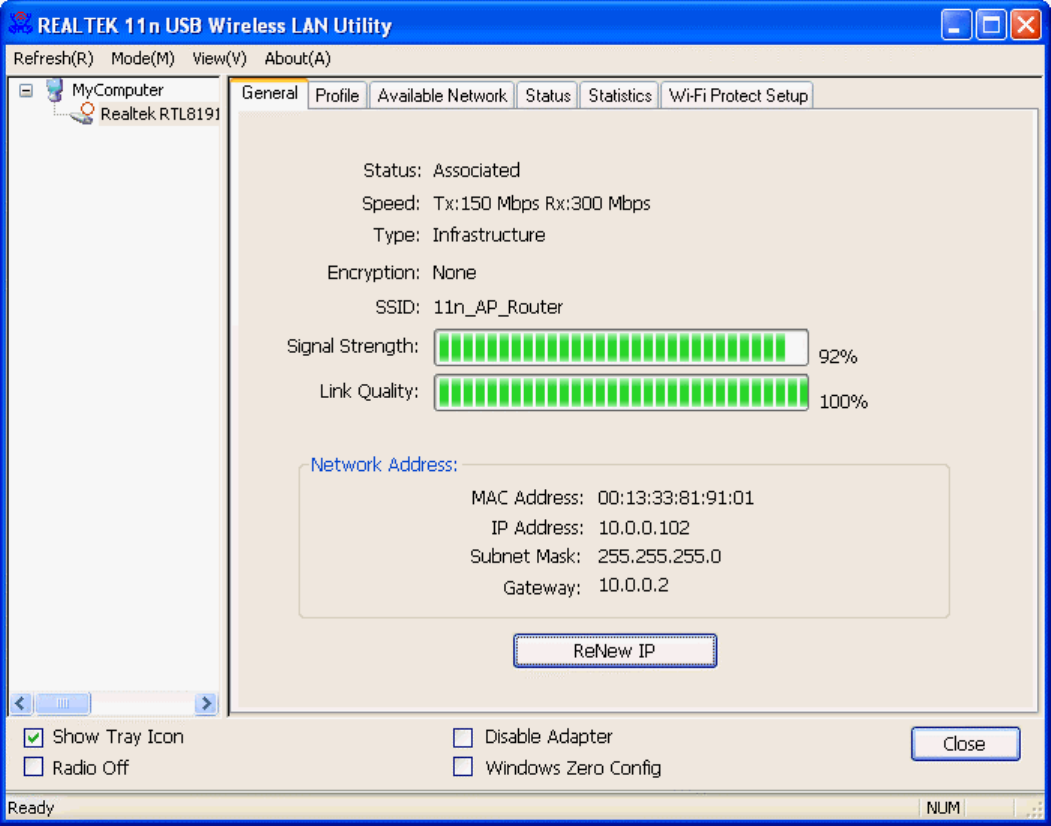Click the IP address value 10.0.0.102
This screenshot has height=826, width=1051.
644,528
